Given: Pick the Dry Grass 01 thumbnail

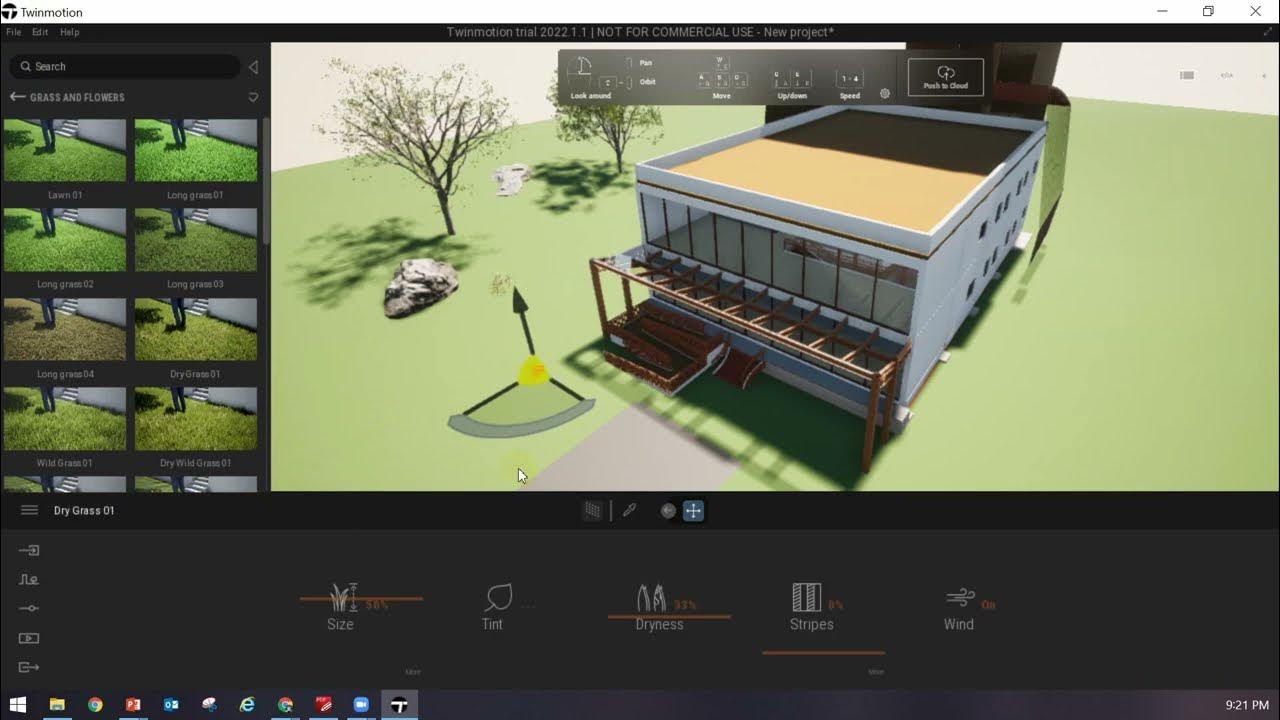Looking at the screenshot, I should pyautogui.click(x=196, y=329).
